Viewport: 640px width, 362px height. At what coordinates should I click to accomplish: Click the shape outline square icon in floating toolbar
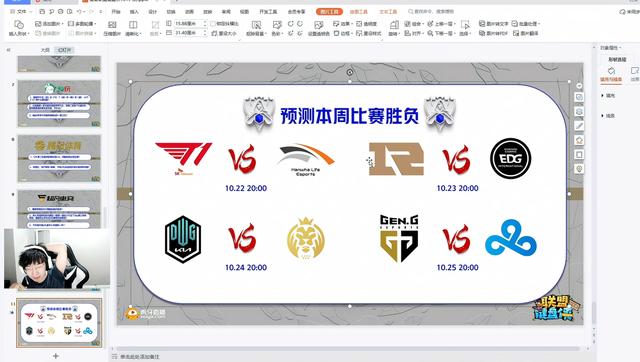[579, 154]
